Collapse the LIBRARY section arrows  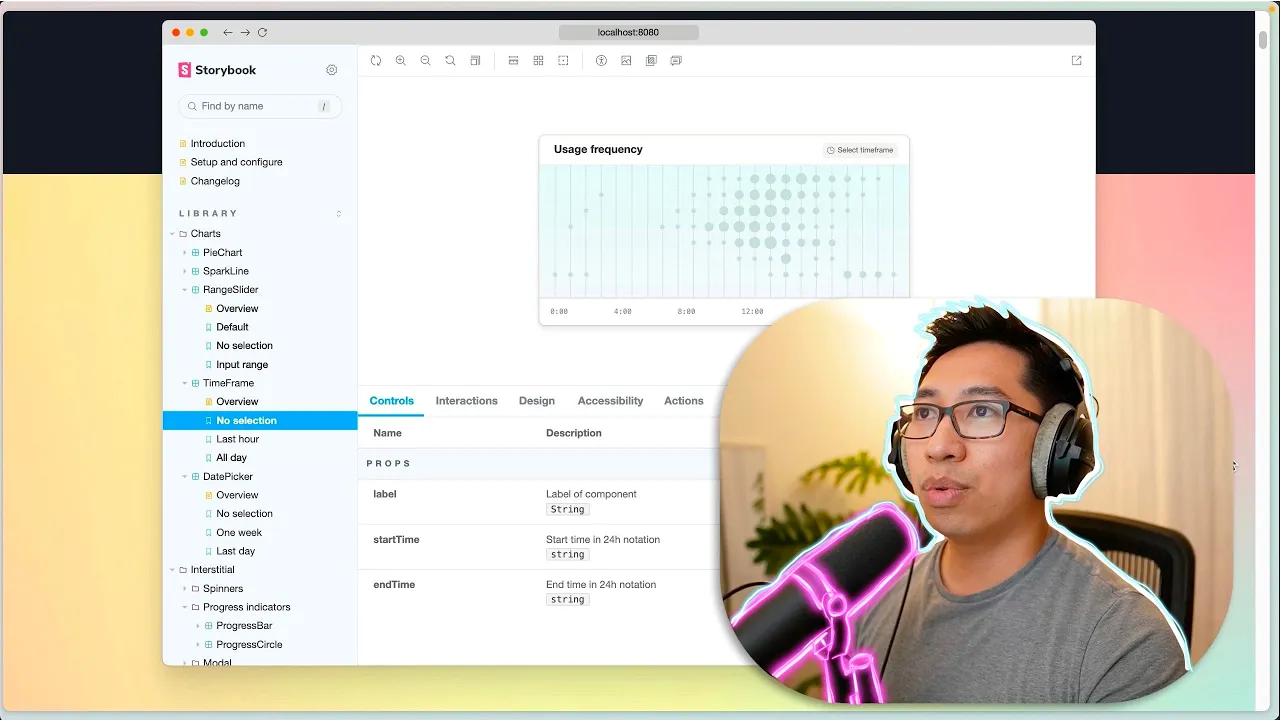click(x=338, y=214)
